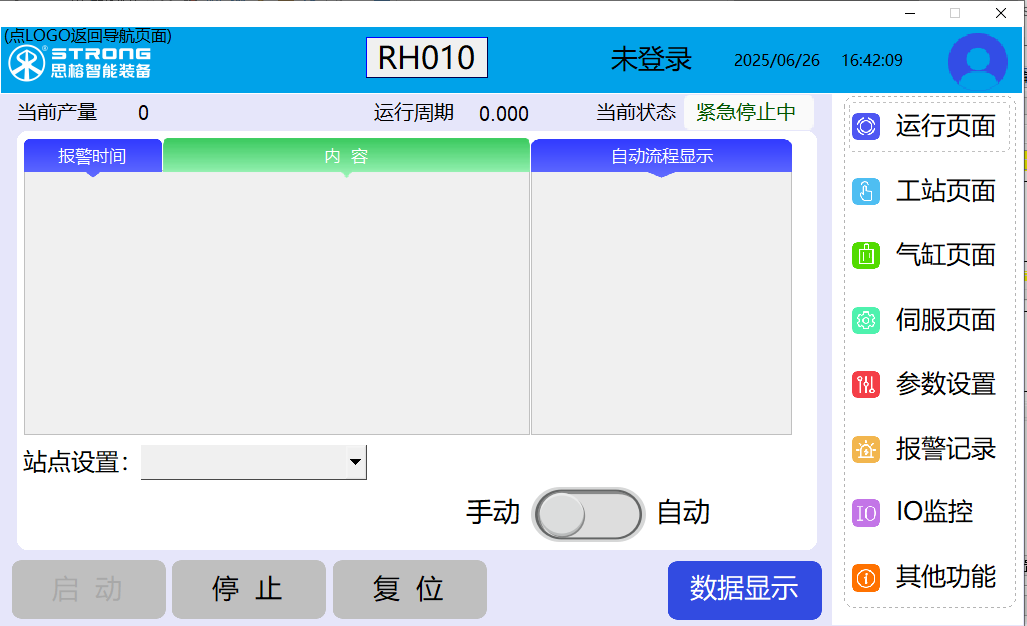Click the green 气缸页面 icon
The image size is (1027, 626).
pyautogui.click(x=866, y=255)
